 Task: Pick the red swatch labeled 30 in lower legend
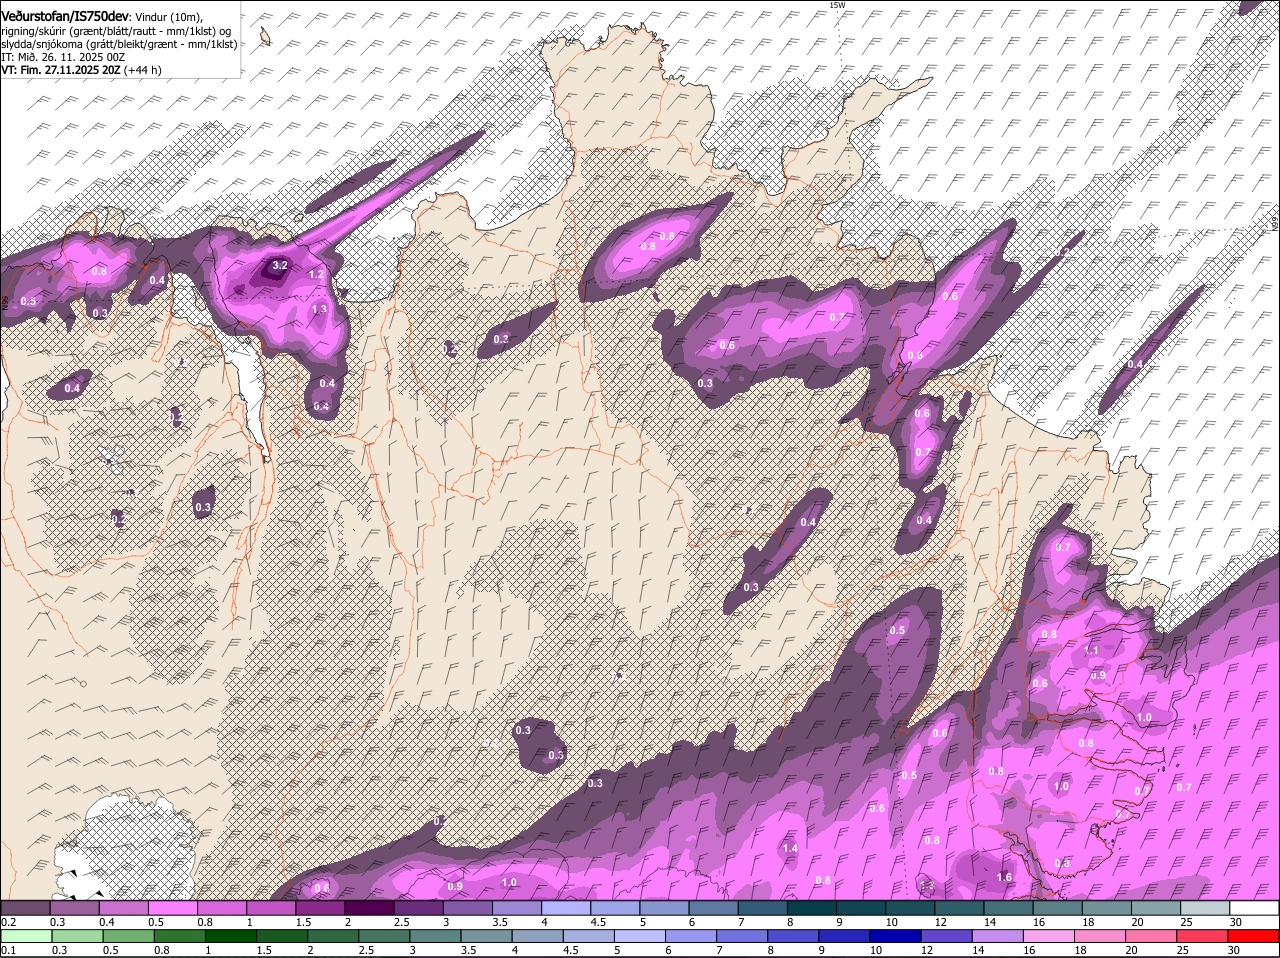tap(1254, 937)
